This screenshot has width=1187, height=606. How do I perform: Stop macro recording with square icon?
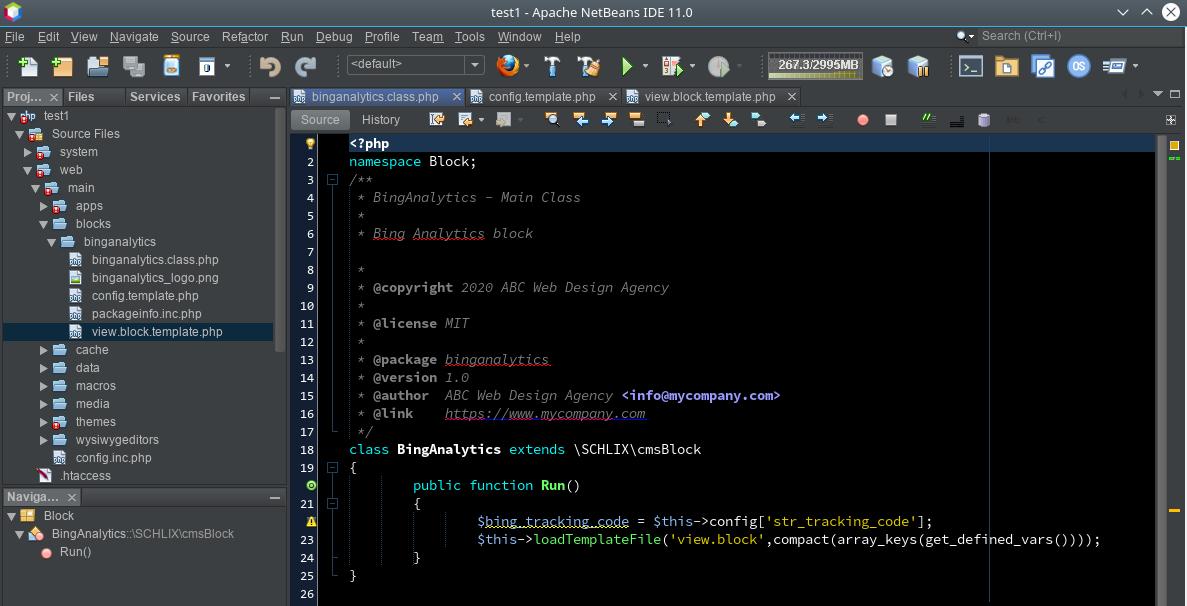pyautogui.click(x=891, y=120)
